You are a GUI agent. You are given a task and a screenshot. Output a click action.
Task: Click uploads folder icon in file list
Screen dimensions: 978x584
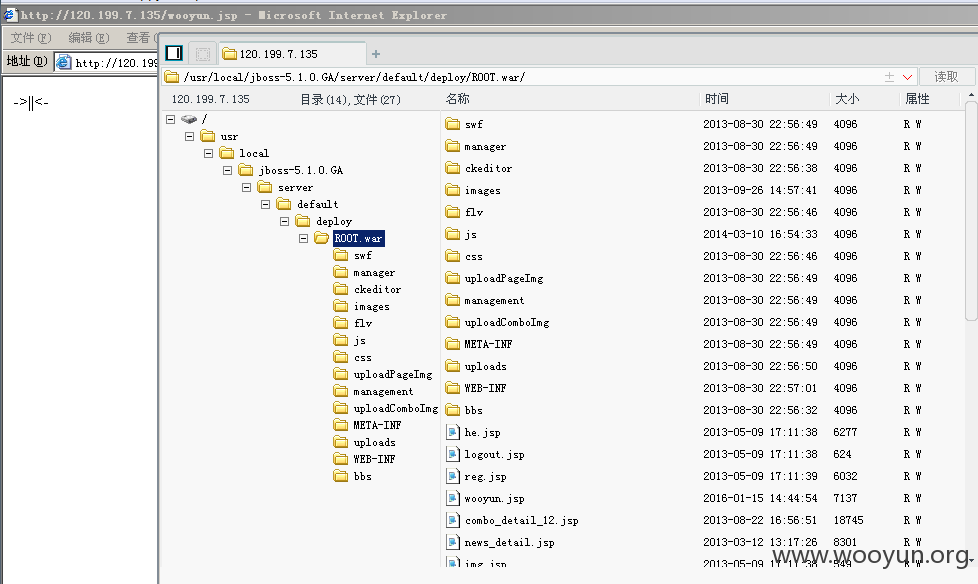tap(453, 366)
